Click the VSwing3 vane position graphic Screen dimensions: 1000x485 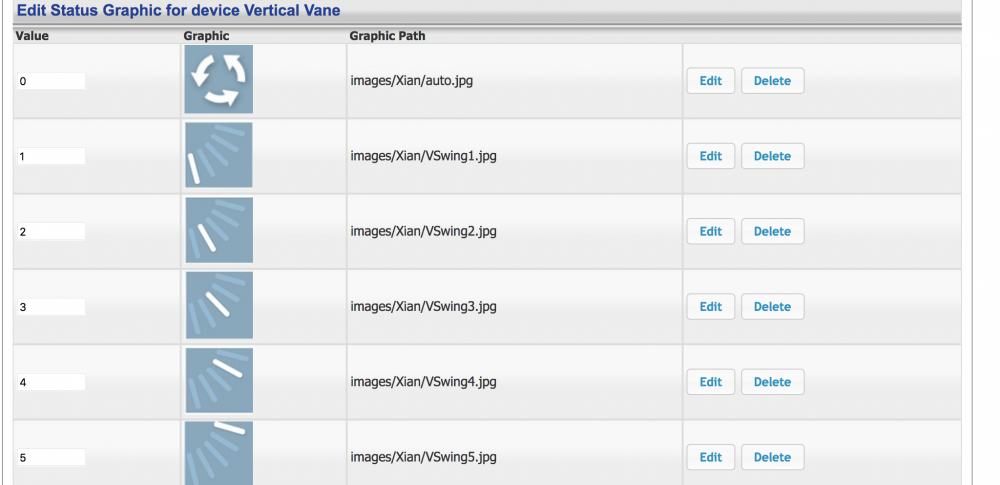[218, 305]
